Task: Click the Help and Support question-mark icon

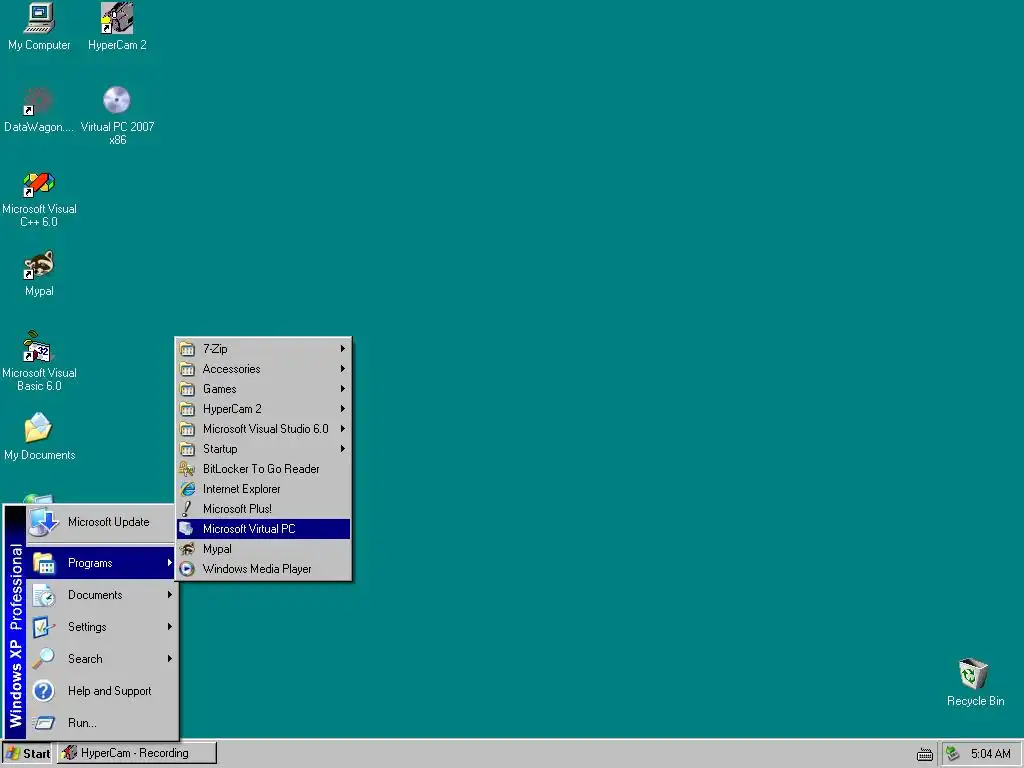Action: 44,690
